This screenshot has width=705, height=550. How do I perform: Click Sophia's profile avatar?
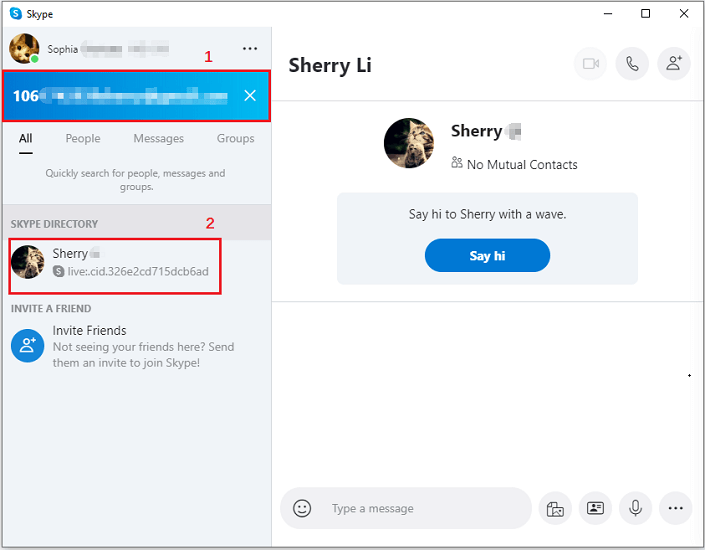24,49
